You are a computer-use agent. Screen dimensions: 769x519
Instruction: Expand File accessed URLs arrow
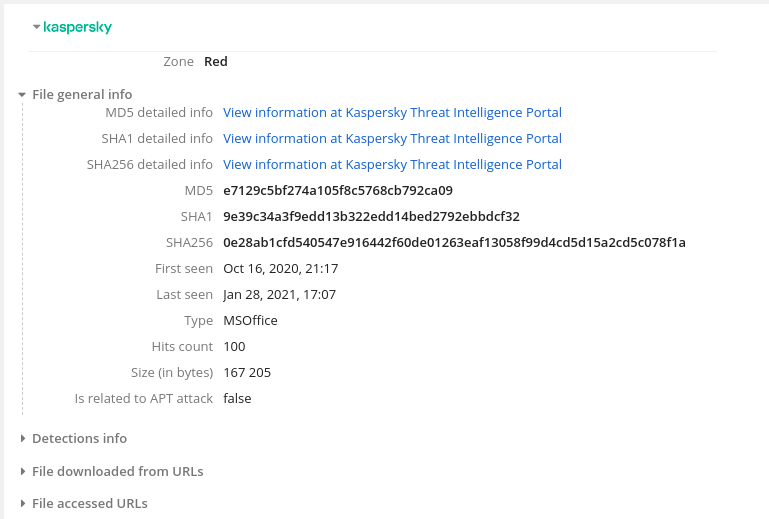point(22,504)
